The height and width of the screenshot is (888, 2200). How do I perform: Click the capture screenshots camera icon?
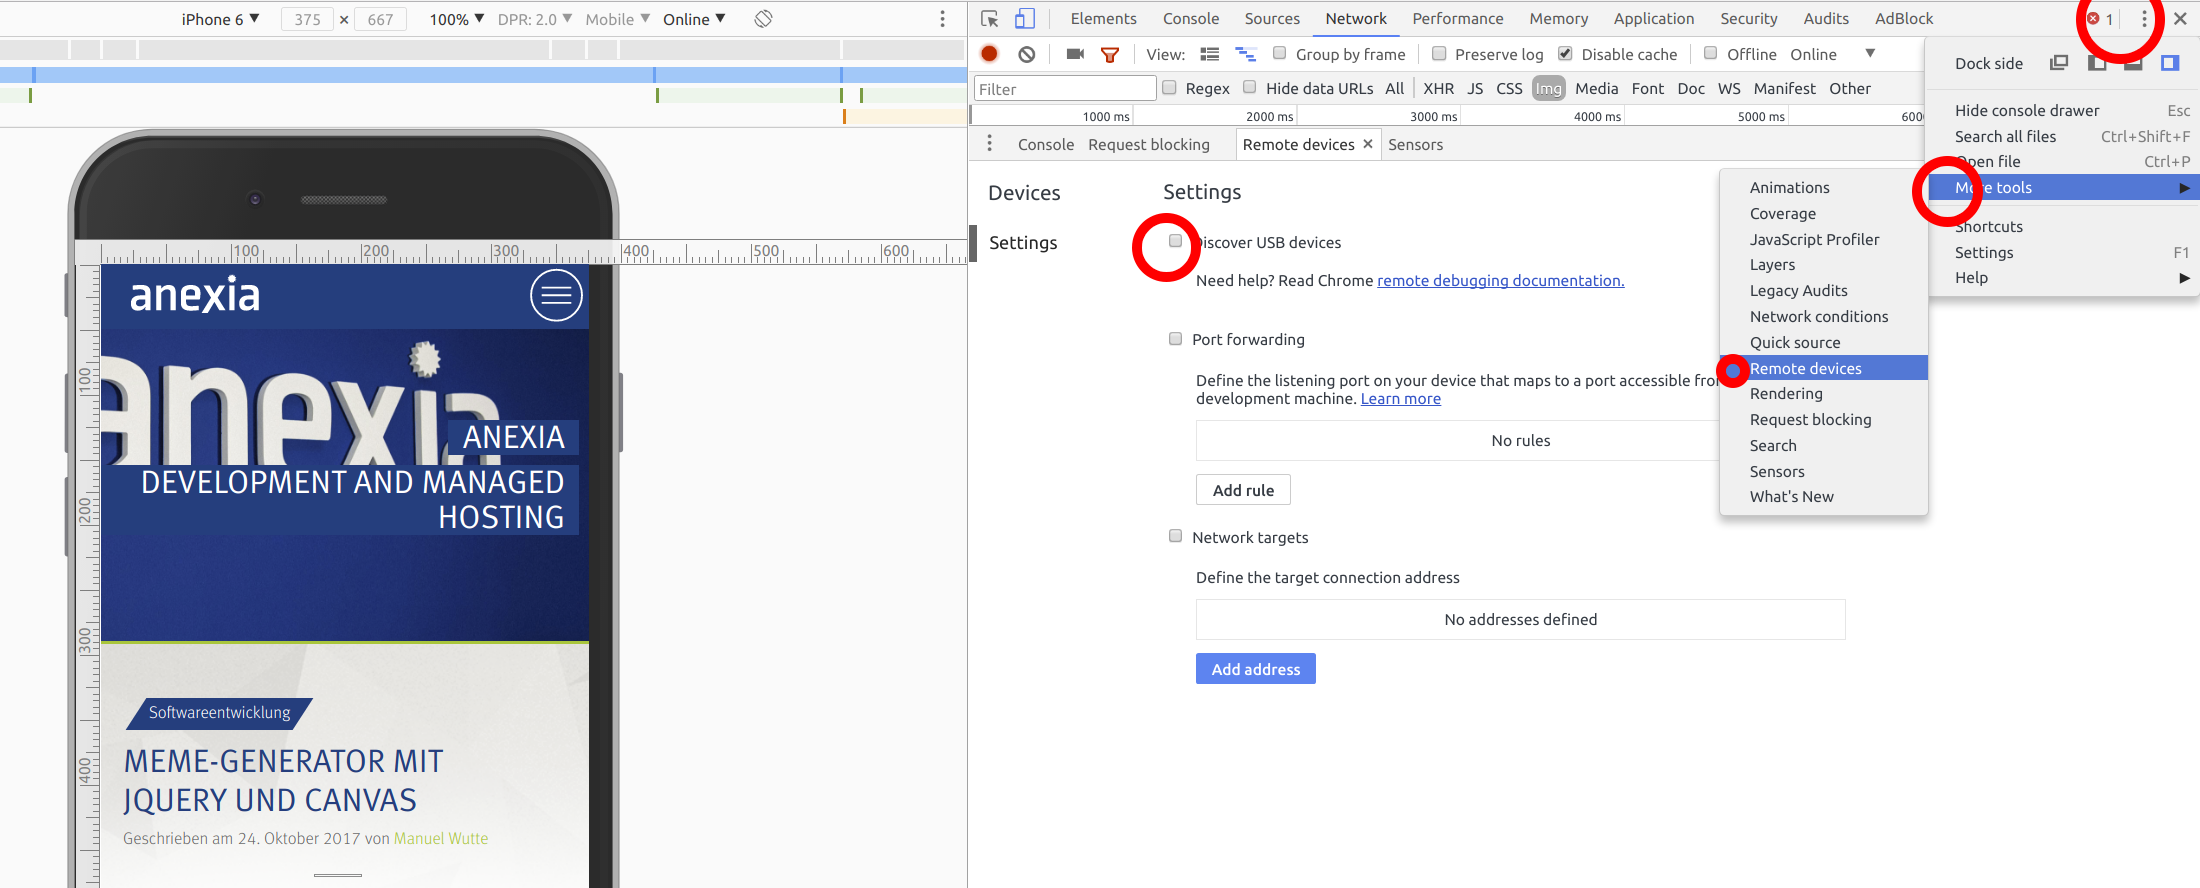click(1075, 54)
